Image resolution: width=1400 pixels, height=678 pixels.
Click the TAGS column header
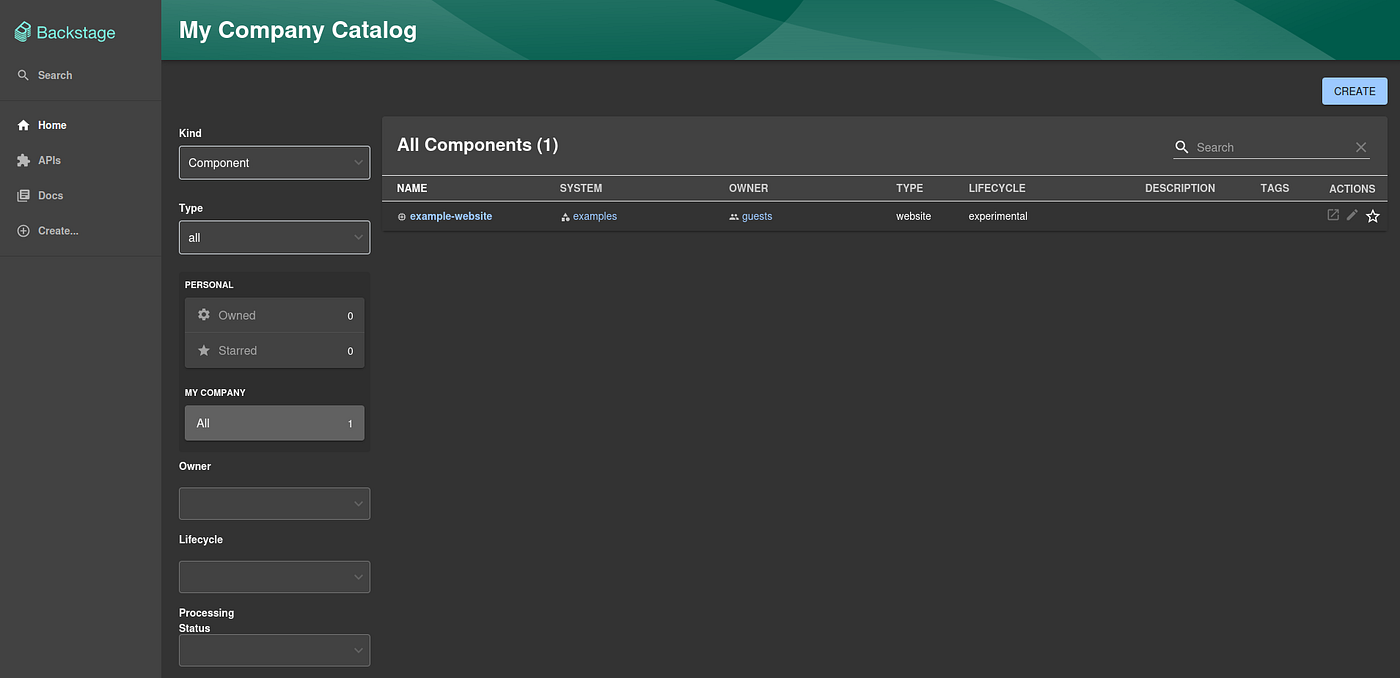pos(1275,188)
